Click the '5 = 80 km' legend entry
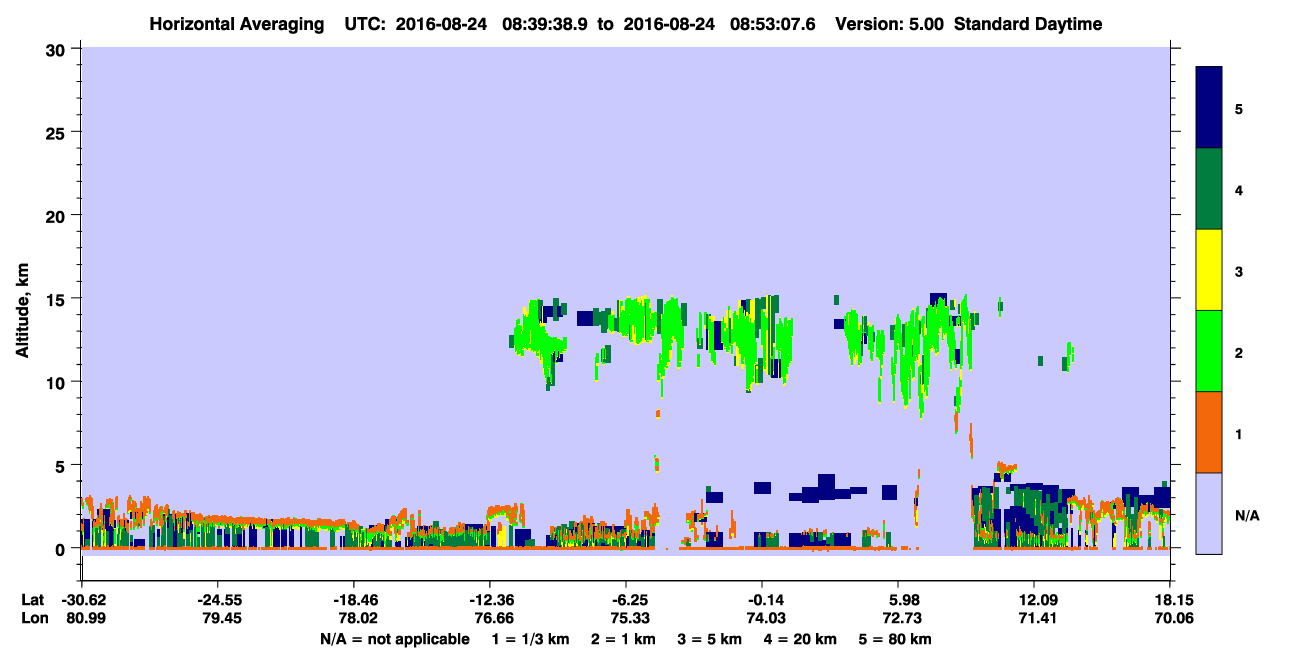The width and height of the screenshot is (1300, 667). tap(894, 639)
